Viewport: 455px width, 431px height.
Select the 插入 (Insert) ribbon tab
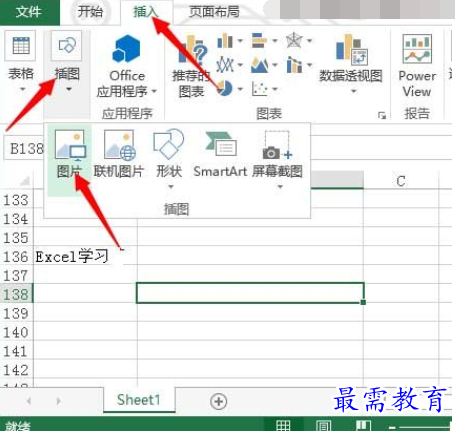point(146,12)
